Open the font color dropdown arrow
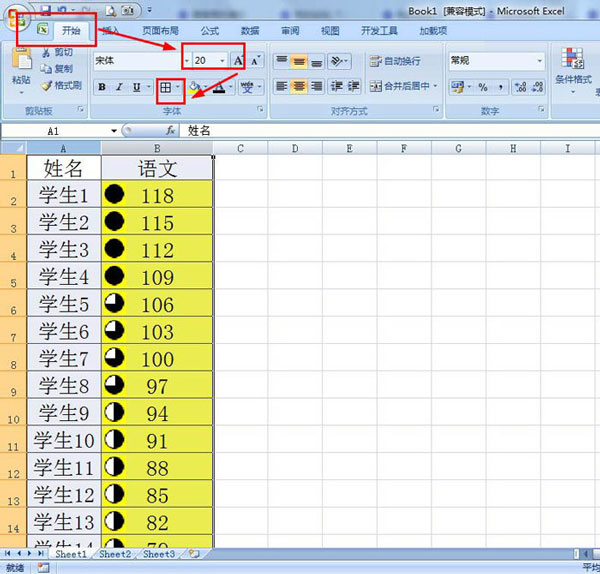 230,88
